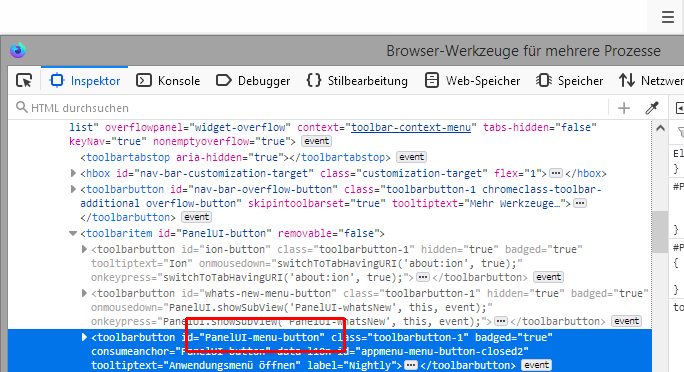Viewport: 684px width, 372px height.
Task: Expand the selected PanelUI-menu-button node
Action: (x=85, y=337)
